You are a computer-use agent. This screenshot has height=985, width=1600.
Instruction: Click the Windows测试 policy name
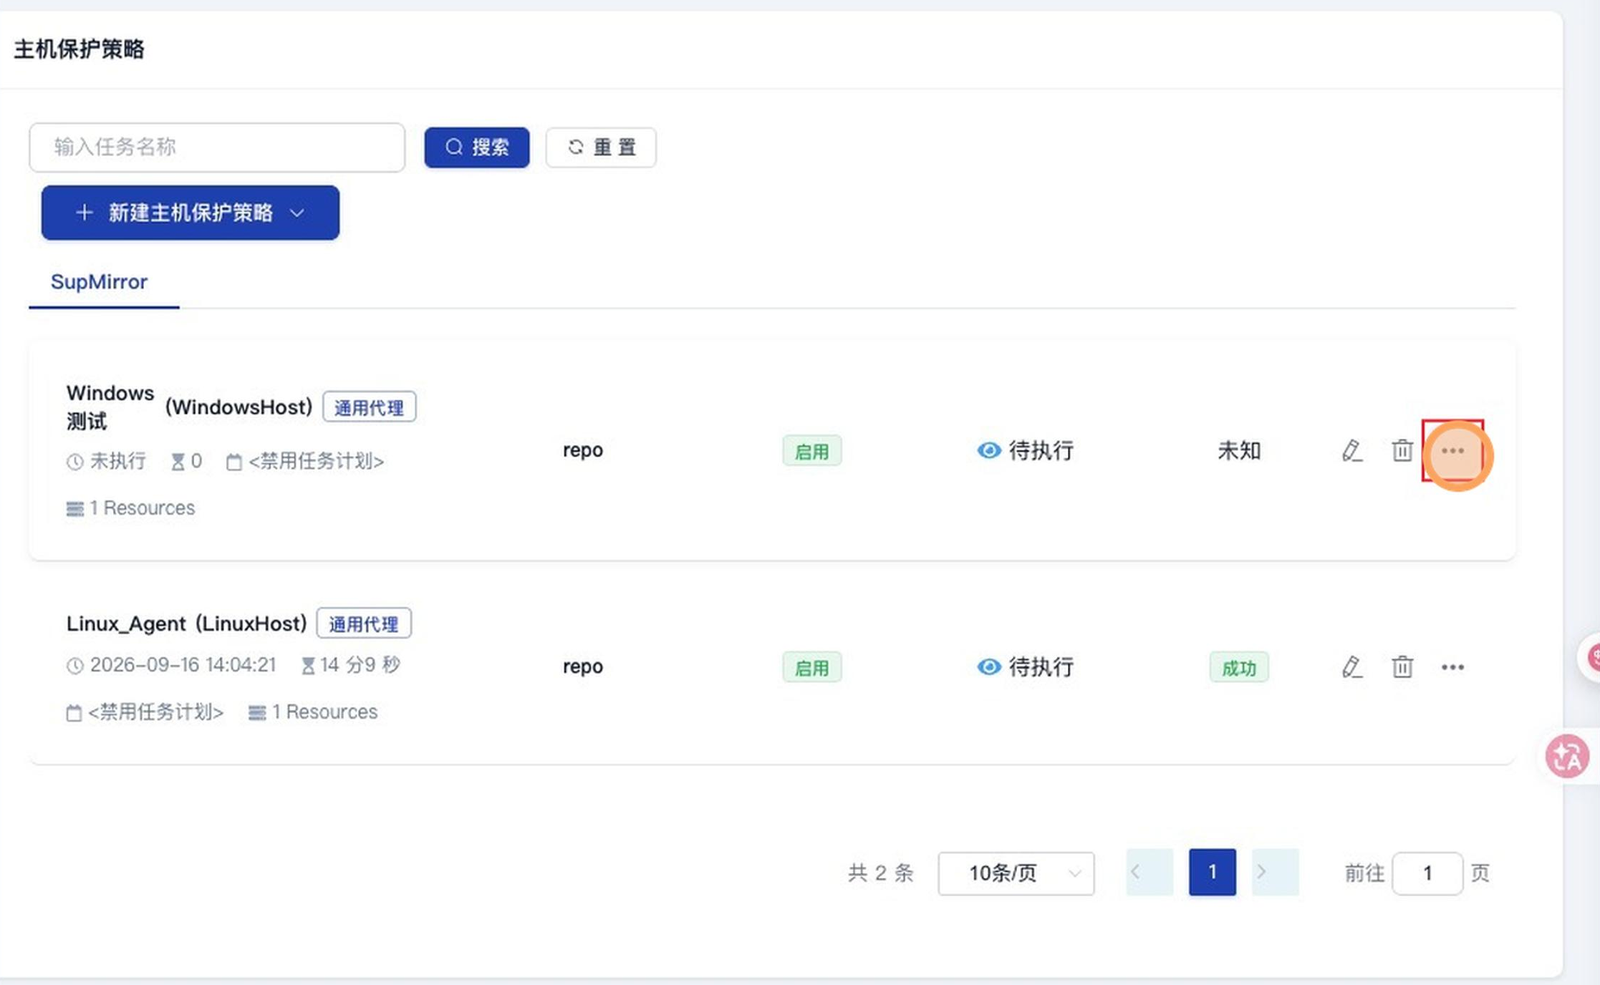coord(110,407)
